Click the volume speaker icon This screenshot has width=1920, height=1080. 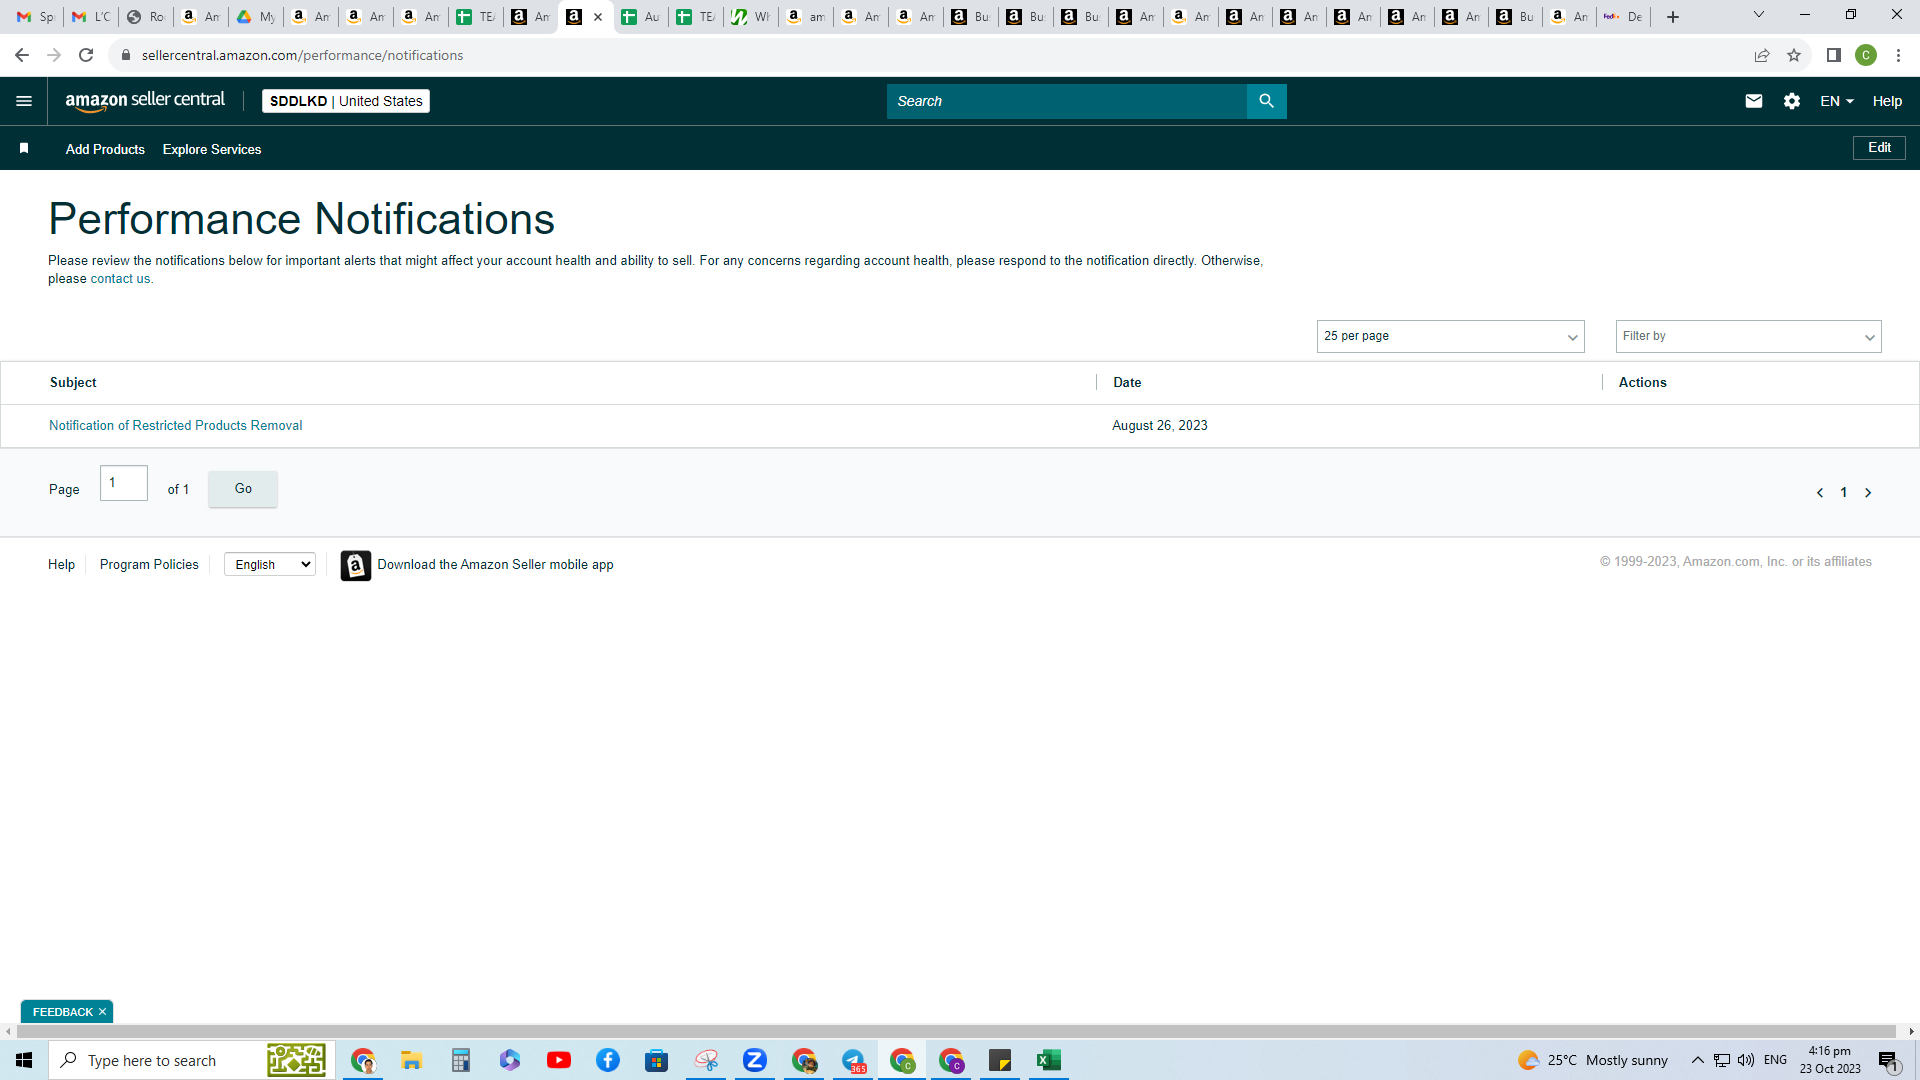point(1746,1060)
